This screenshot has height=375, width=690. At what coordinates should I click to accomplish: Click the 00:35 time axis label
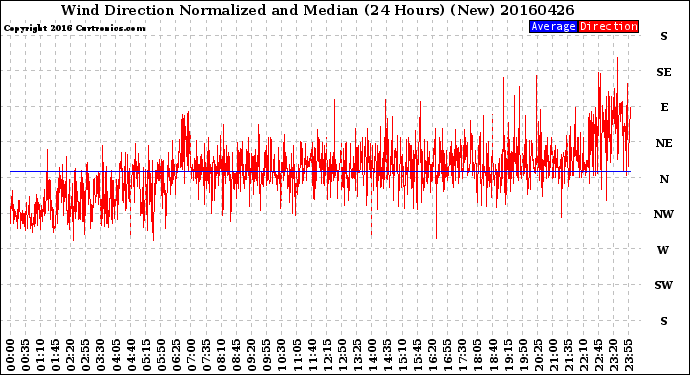point(26,355)
